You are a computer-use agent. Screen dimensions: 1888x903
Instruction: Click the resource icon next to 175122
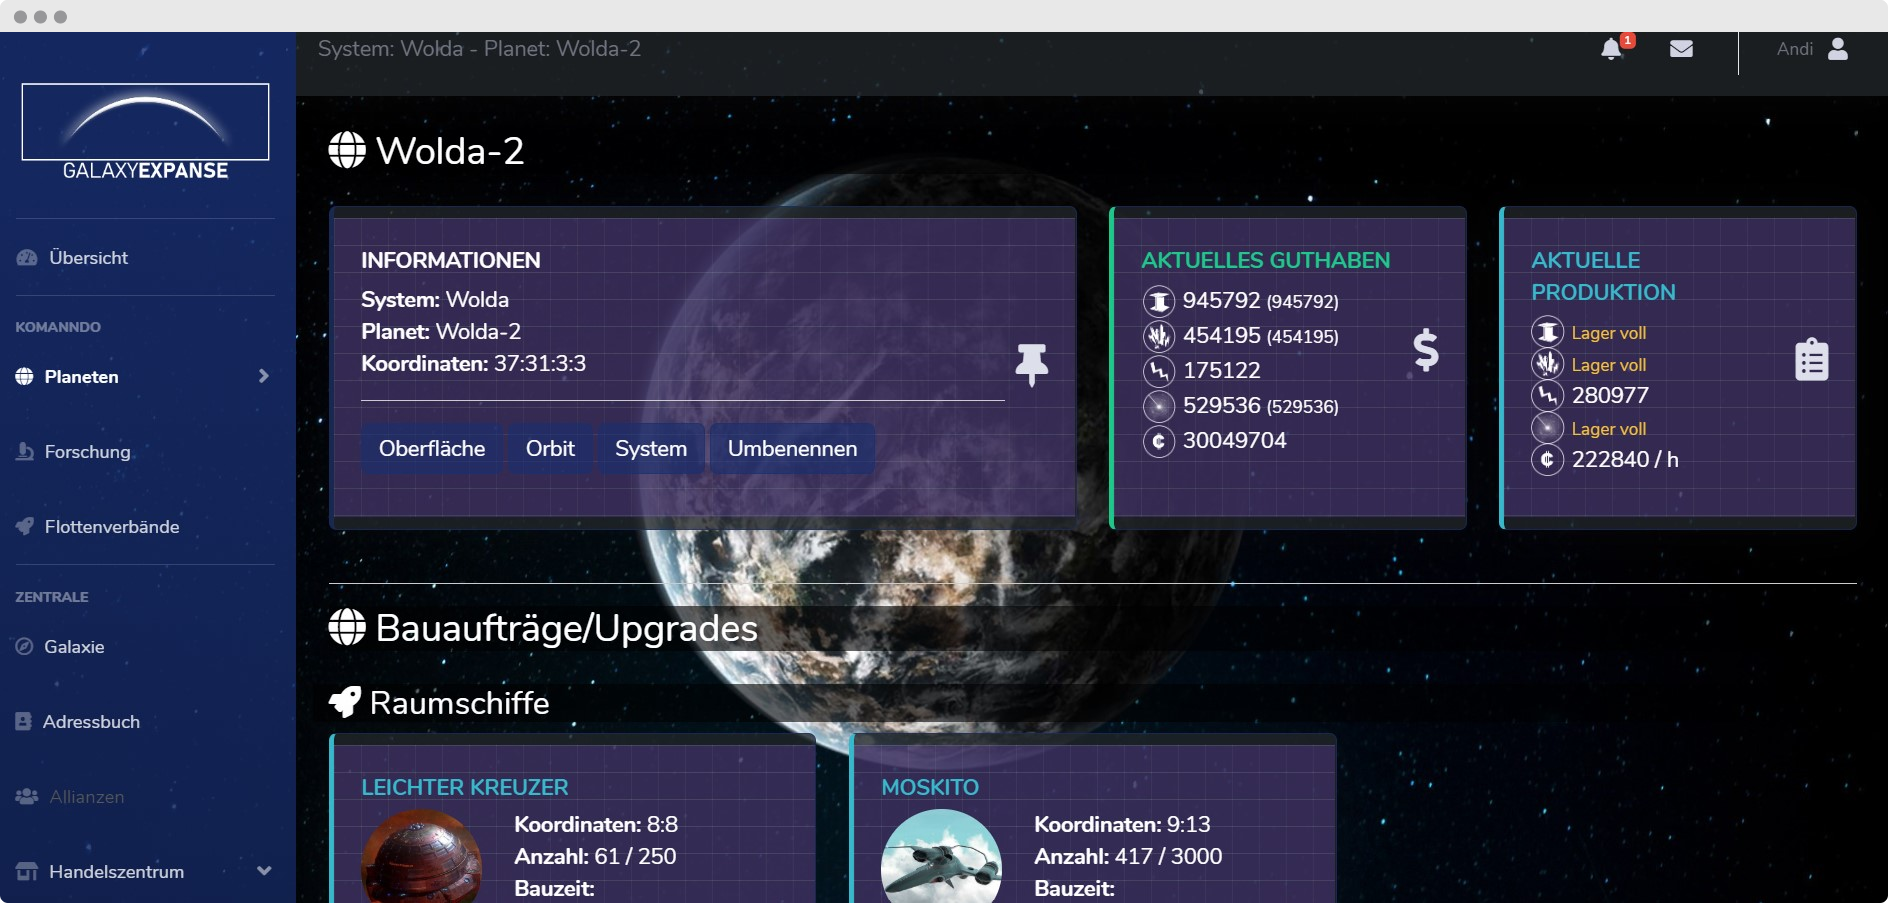(1159, 371)
